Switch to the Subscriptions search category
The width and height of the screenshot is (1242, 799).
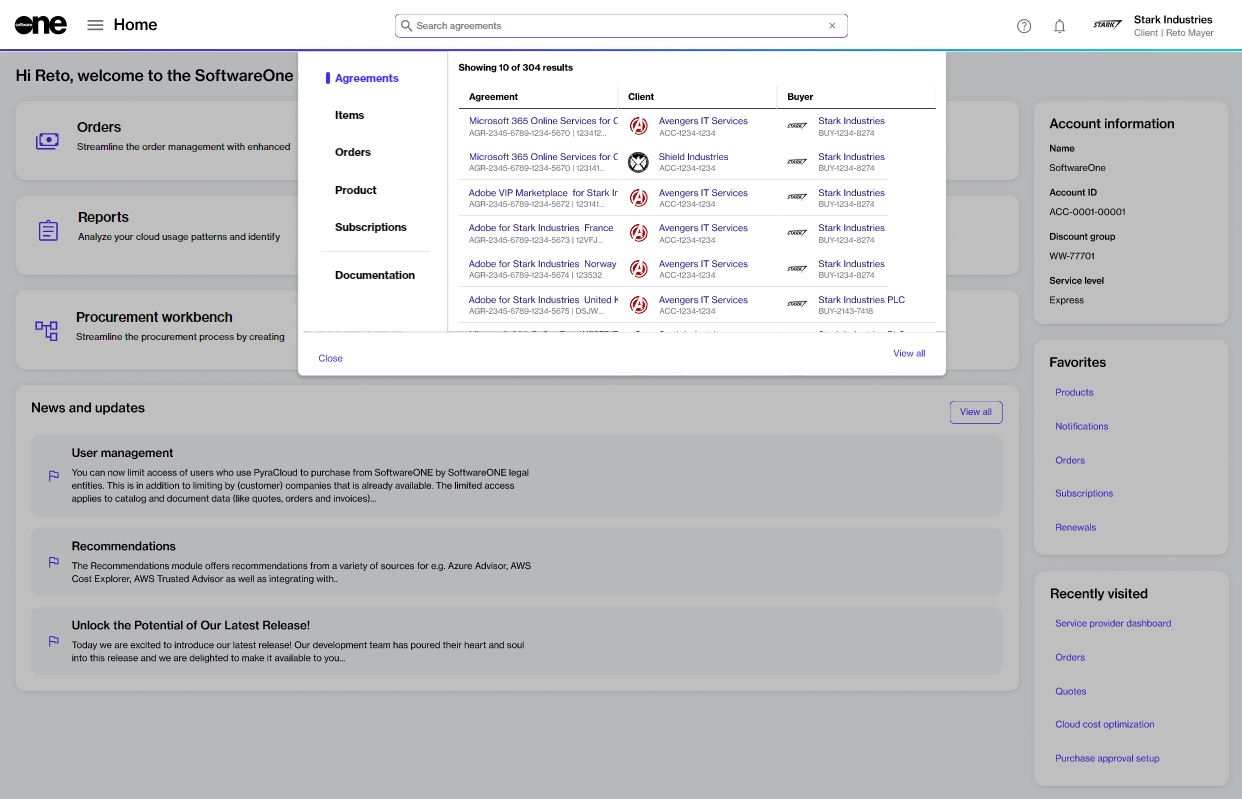[x=370, y=227]
